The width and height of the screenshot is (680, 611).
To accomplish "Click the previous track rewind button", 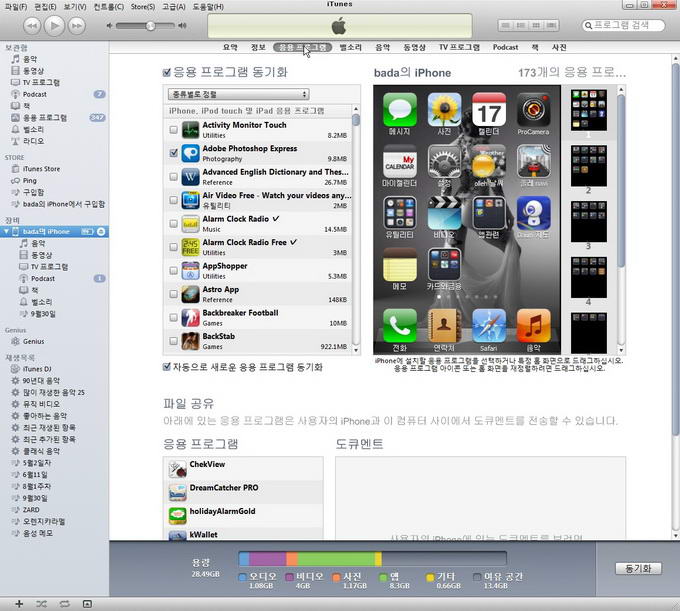I will (32, 26).
